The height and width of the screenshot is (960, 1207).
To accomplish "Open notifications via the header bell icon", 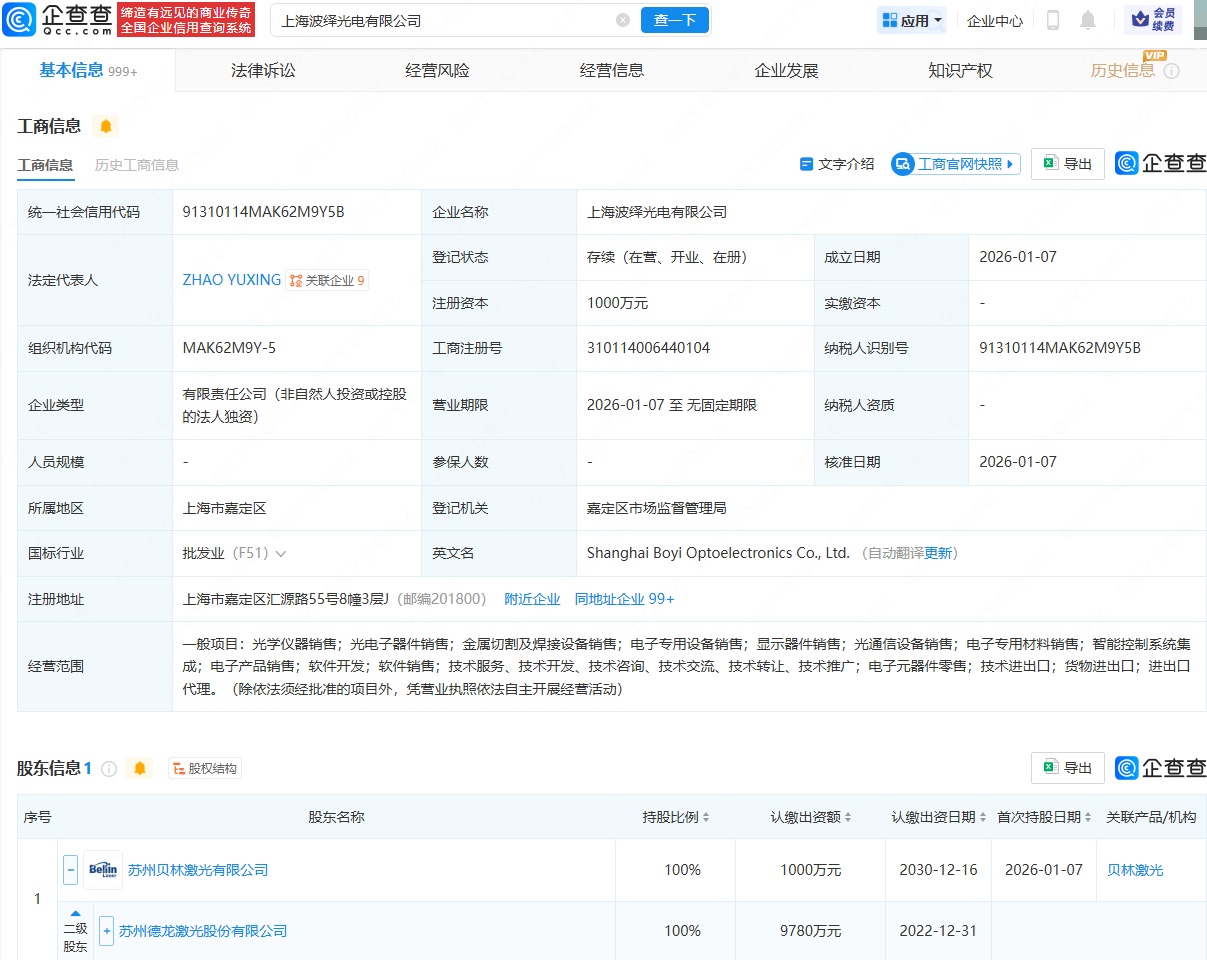I will 1088,20.
